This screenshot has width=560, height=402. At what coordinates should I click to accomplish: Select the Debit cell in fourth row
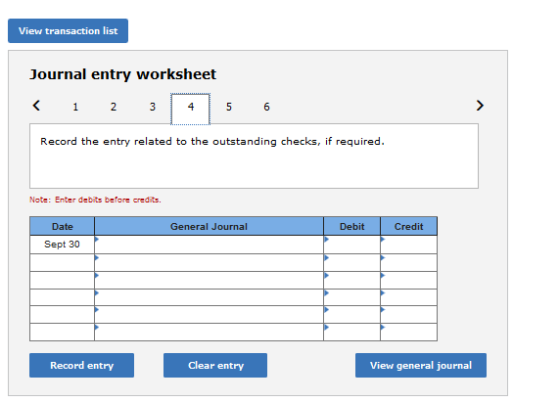(352, 297)
